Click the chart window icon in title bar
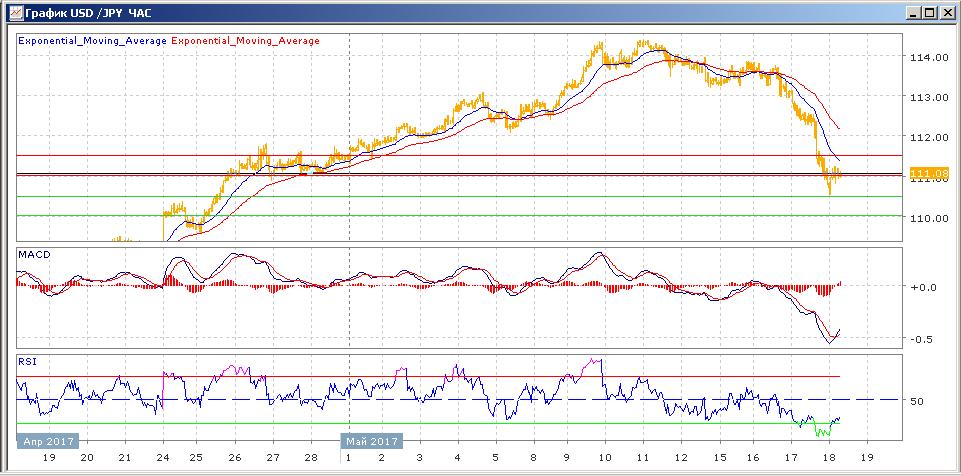 [x=14, y=12]
